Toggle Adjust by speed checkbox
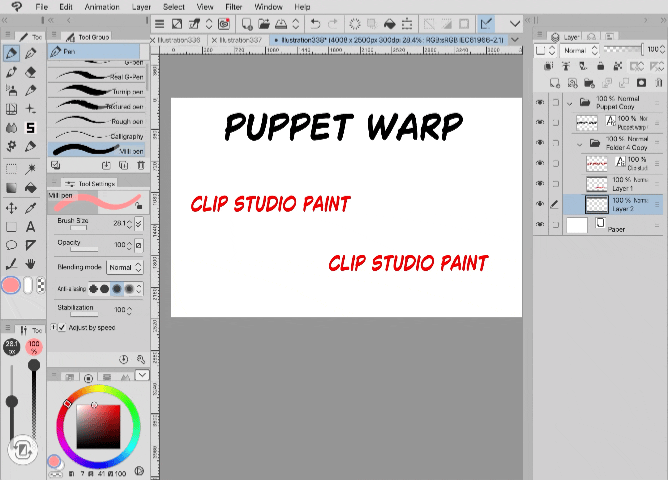Viewport: 668px width, 480px height. (x=62, y=328)
